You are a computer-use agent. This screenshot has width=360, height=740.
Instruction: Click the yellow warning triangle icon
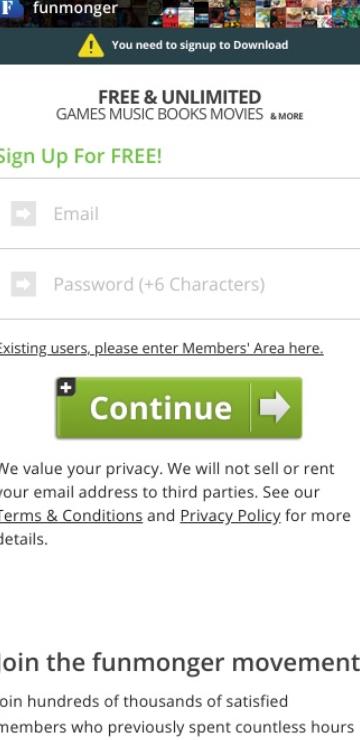pos(91,46)
